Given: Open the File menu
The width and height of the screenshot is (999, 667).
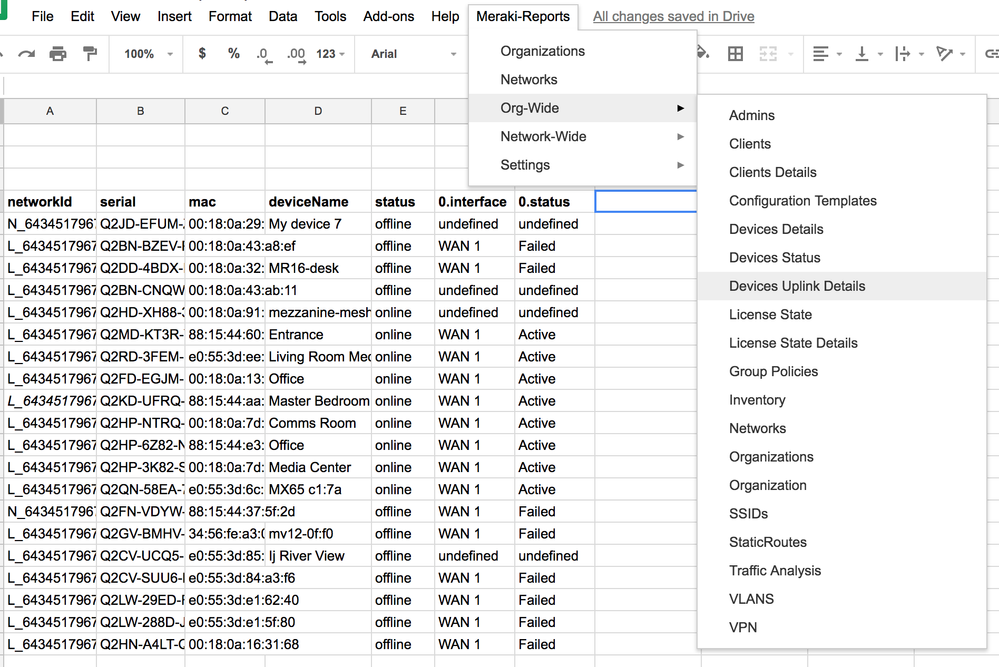Looking at the screenshot, I should [43, 17].
